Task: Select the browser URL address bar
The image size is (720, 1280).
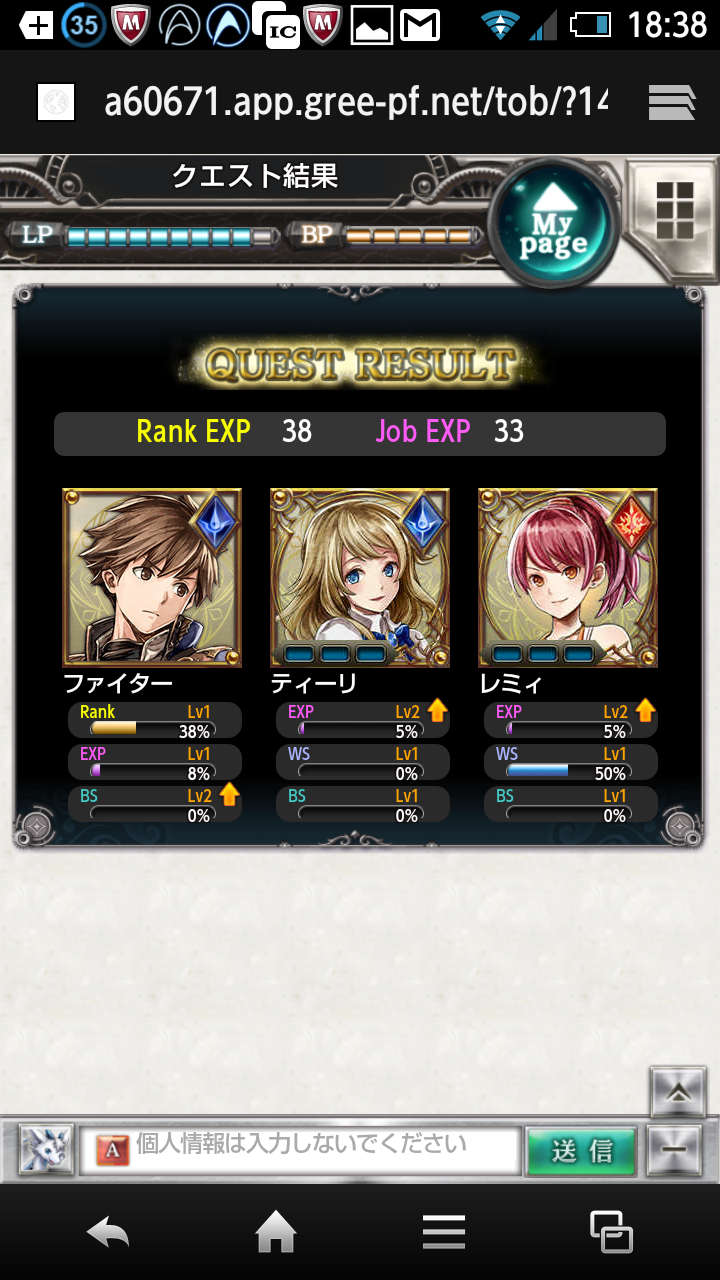Action: coord(356,102)
